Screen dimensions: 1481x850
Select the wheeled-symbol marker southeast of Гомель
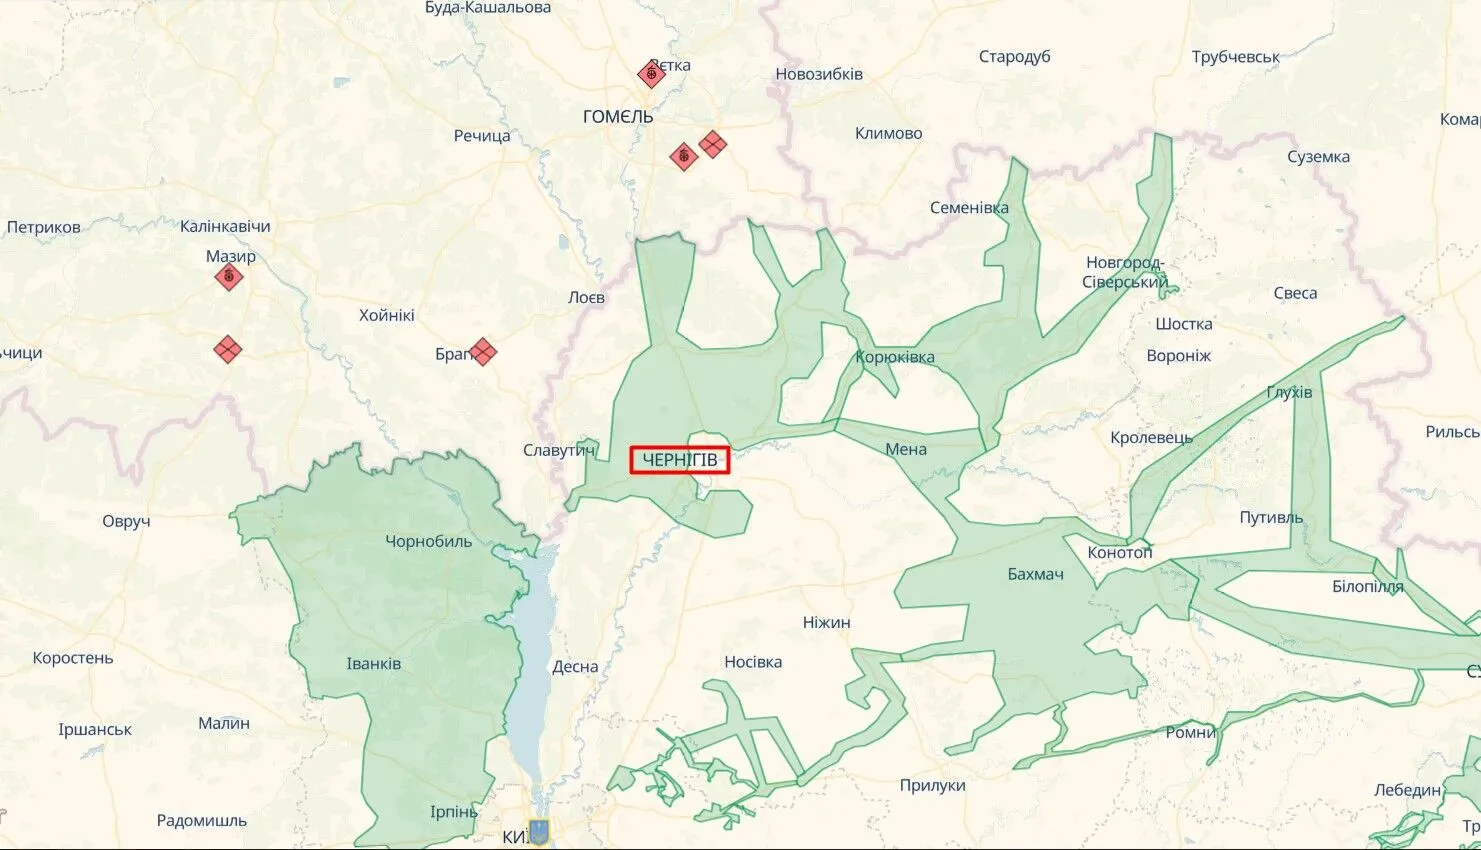click(683, 156)
